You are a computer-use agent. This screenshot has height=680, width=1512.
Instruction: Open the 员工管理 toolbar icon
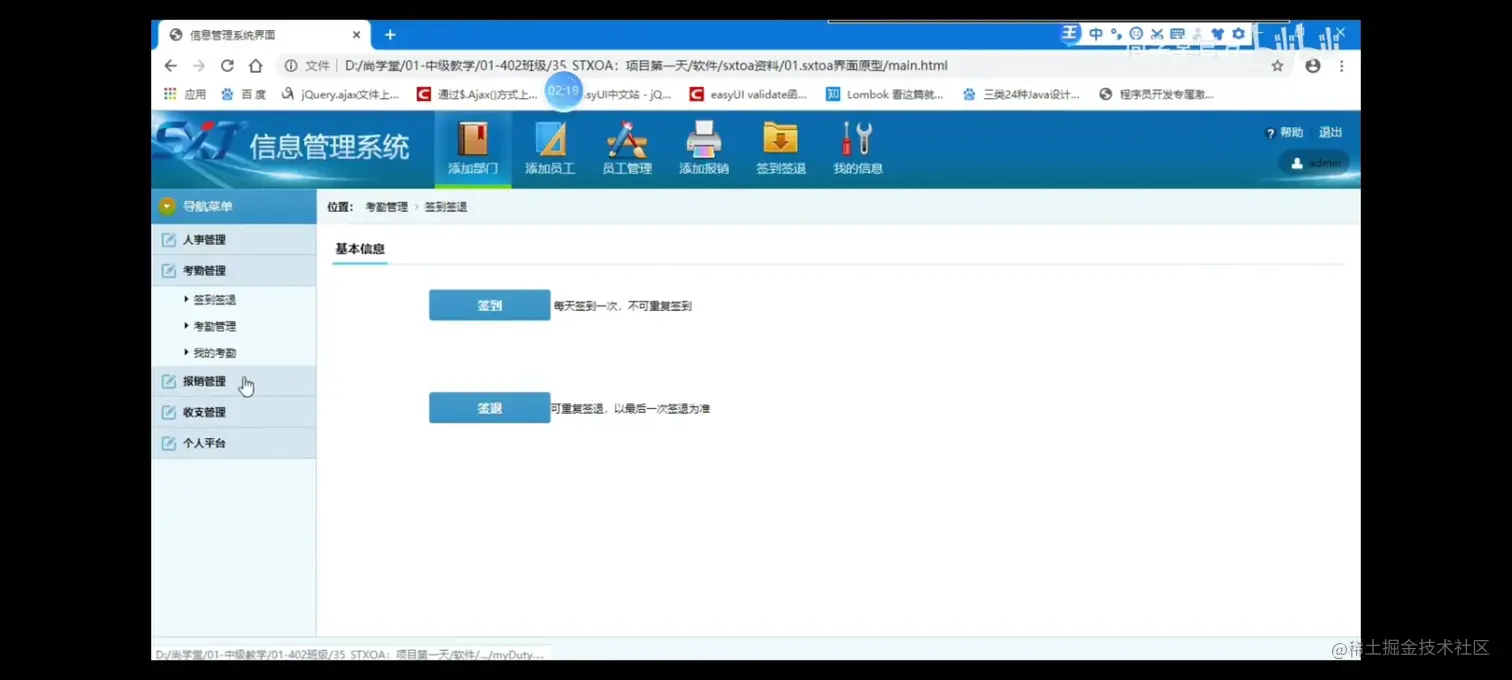point(627,148)
